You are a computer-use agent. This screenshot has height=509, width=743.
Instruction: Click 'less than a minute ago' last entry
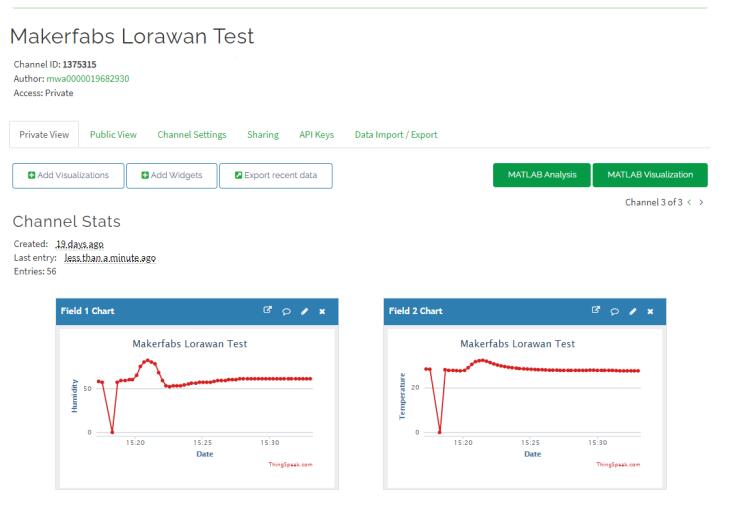click(110, 258)
